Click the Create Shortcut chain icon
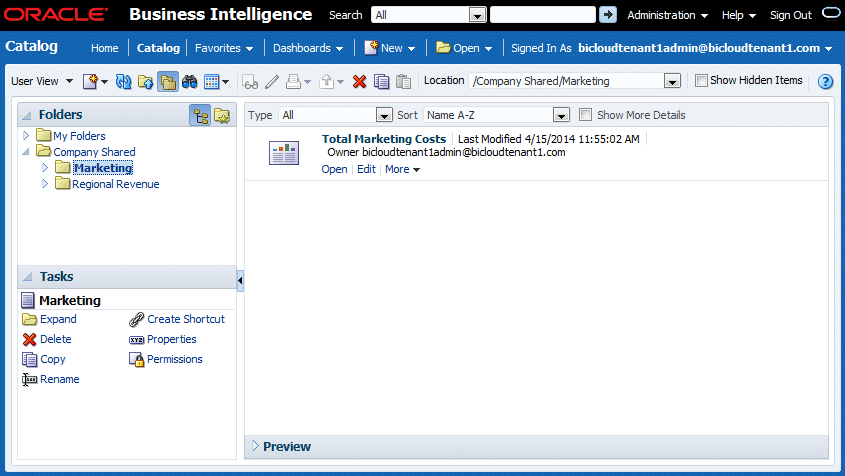 pyautogui.click(x=136, y=319)
